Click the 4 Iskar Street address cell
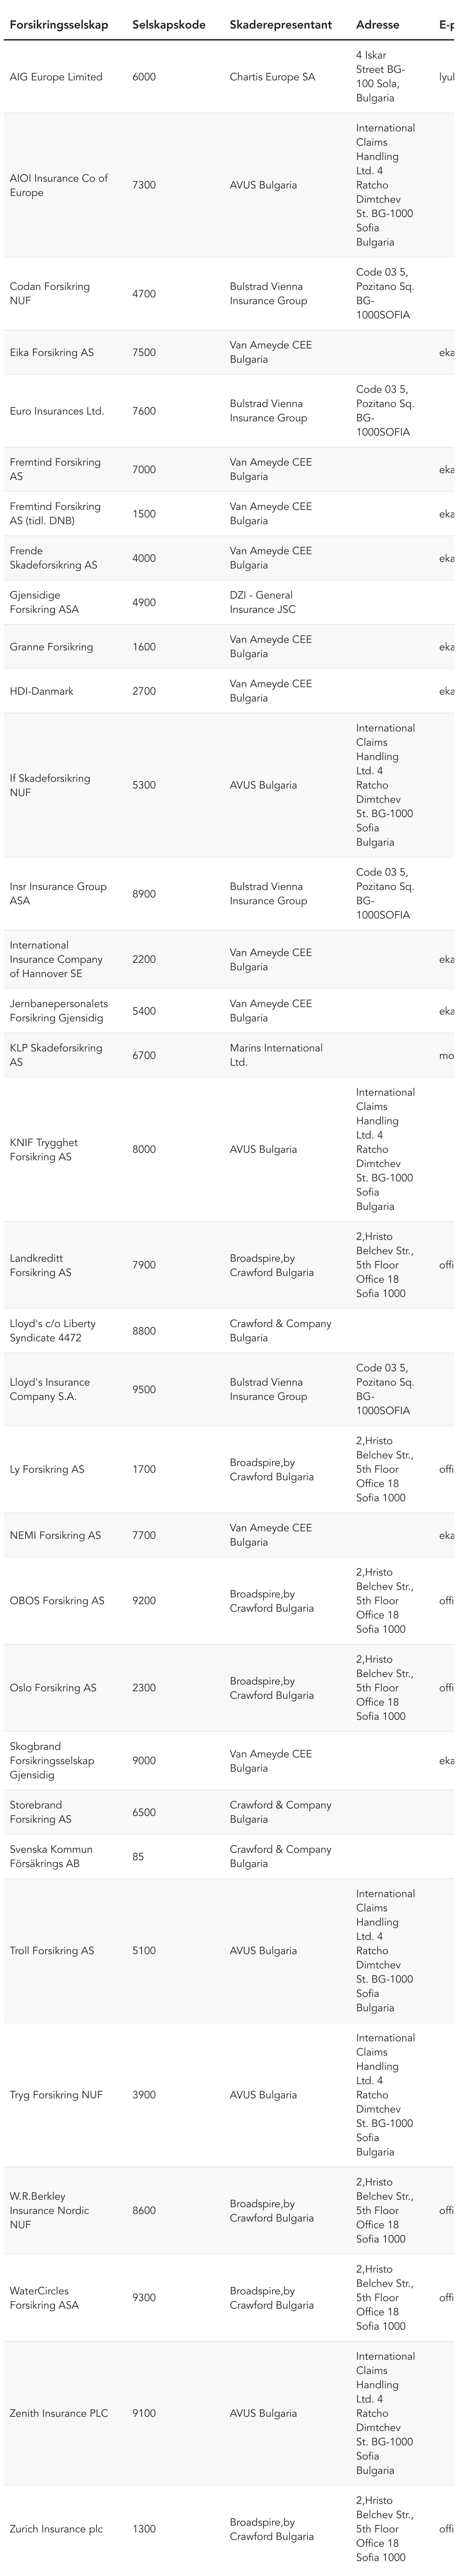Viewport: 458px width, 2576px height. click(380, 77)
